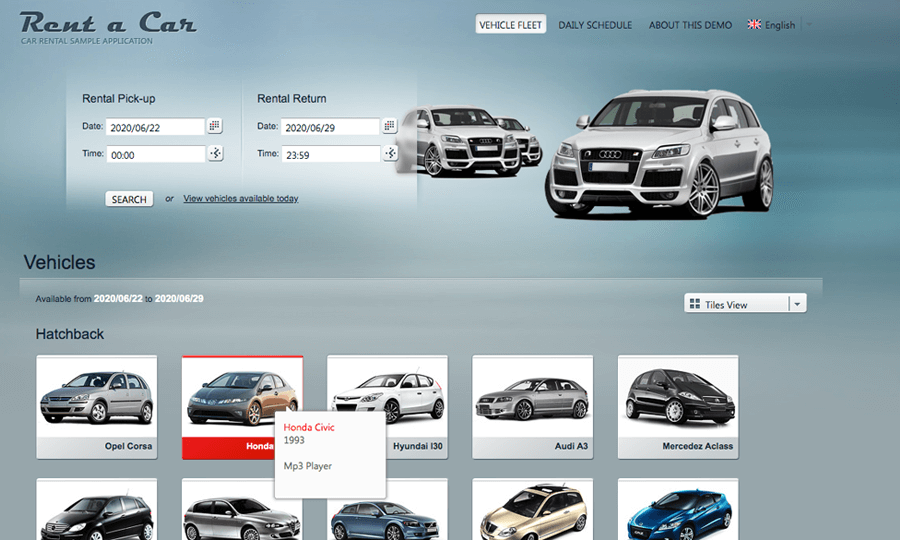
Task: Click the Vehicles section heading
Action: (x=59, y=262)
